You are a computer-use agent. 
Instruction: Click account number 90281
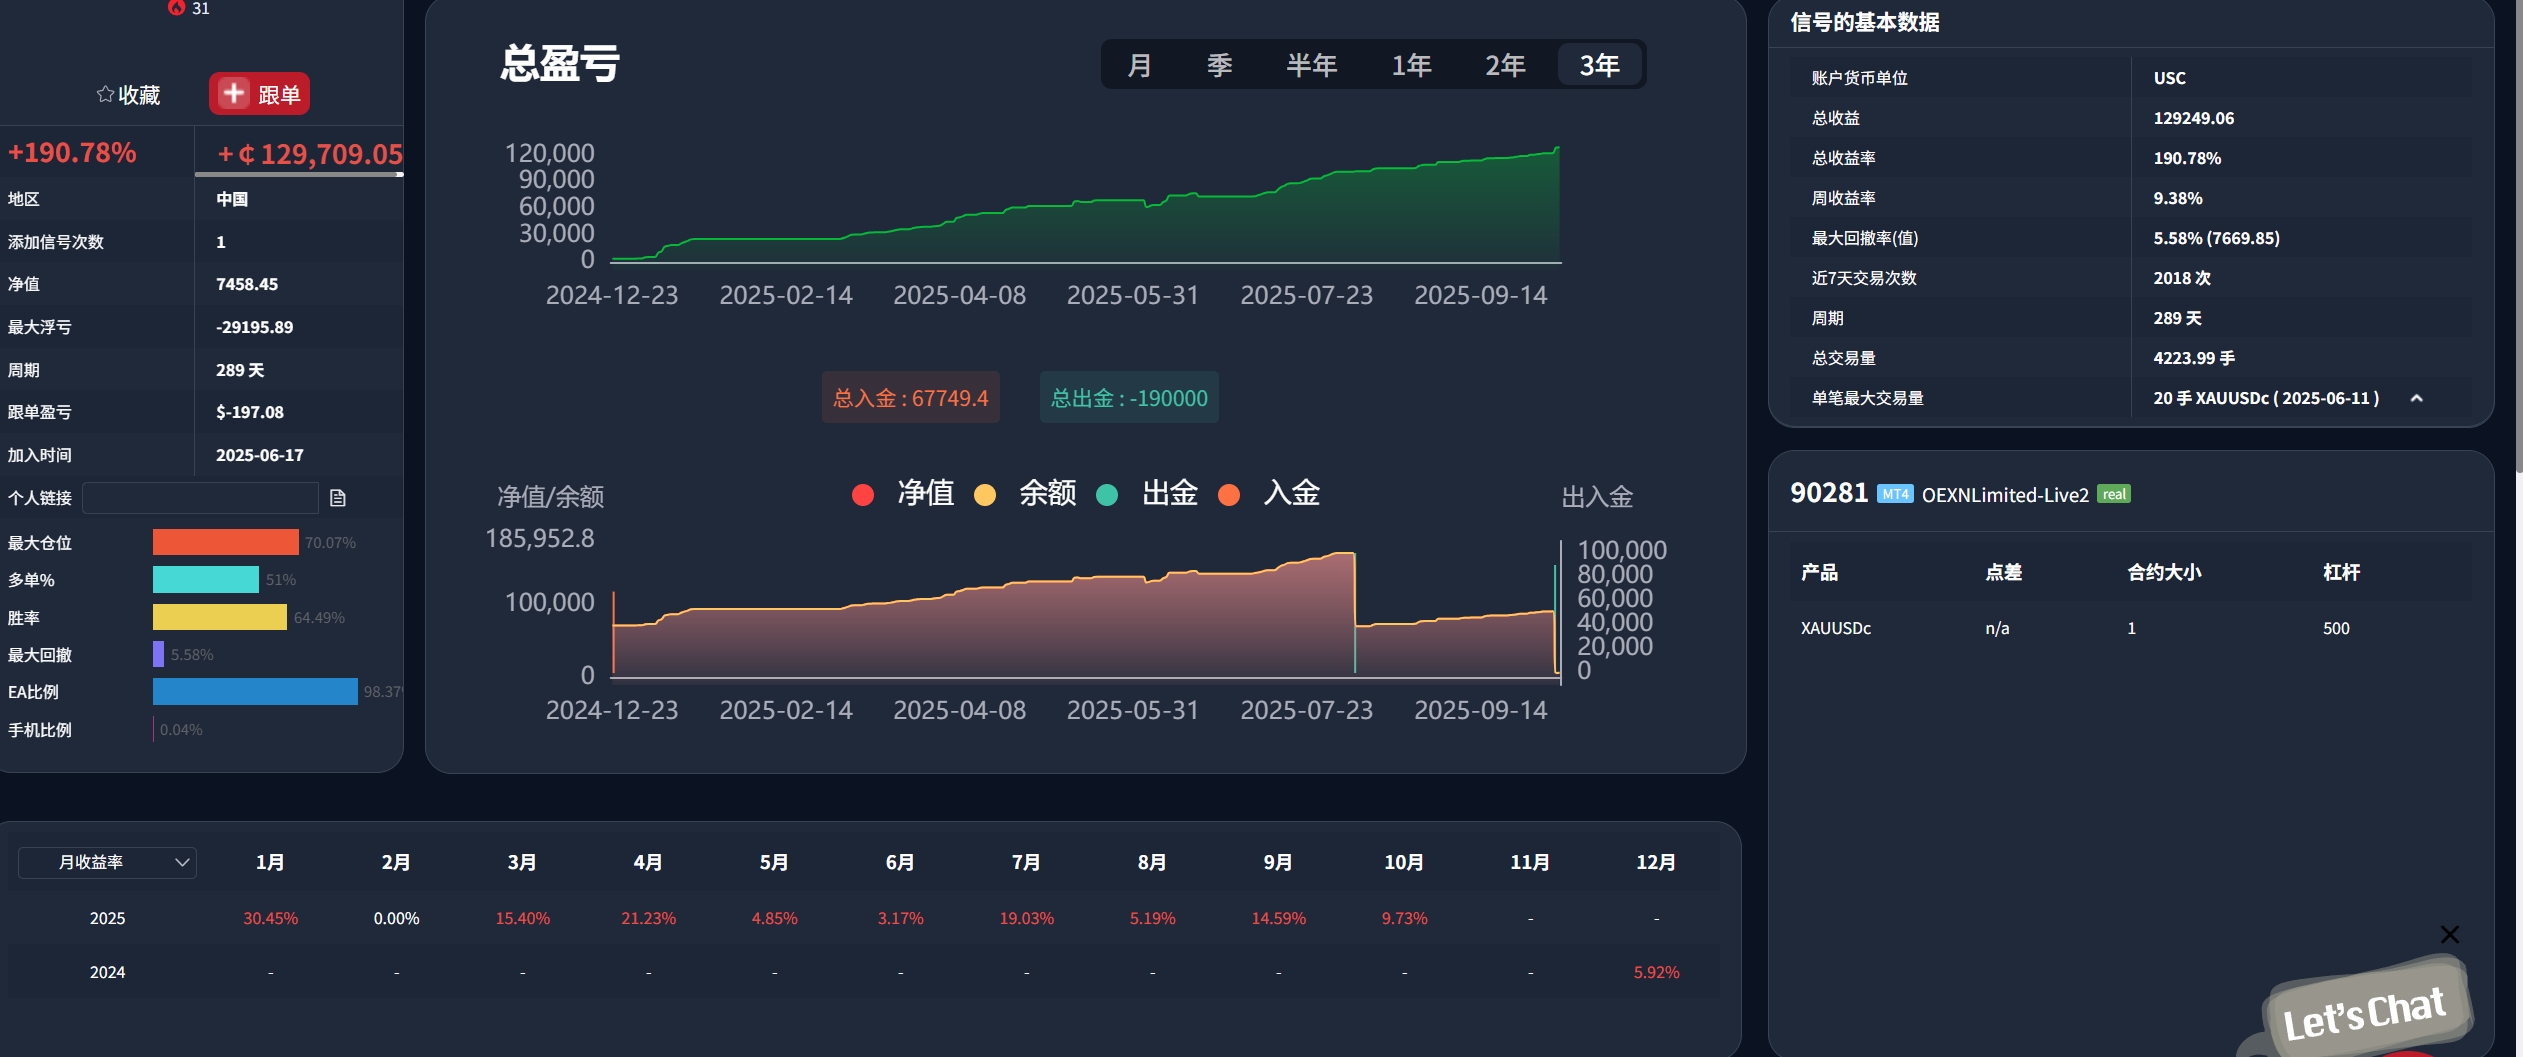1829,493
